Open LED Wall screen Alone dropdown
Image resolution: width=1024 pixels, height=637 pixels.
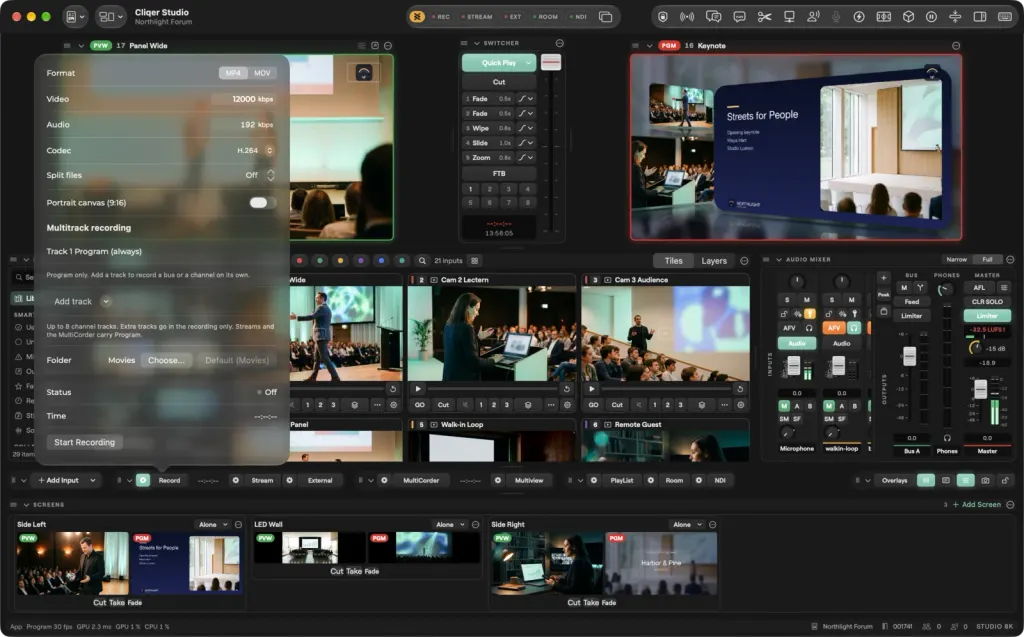point(450,525)
